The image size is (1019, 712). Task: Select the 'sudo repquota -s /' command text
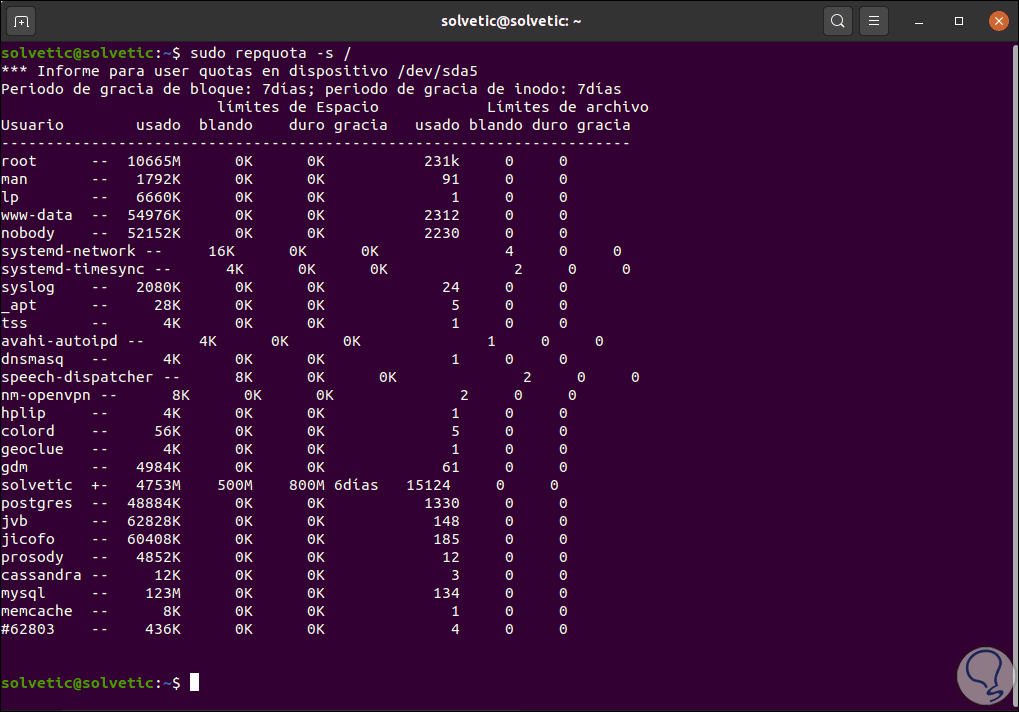270,53
